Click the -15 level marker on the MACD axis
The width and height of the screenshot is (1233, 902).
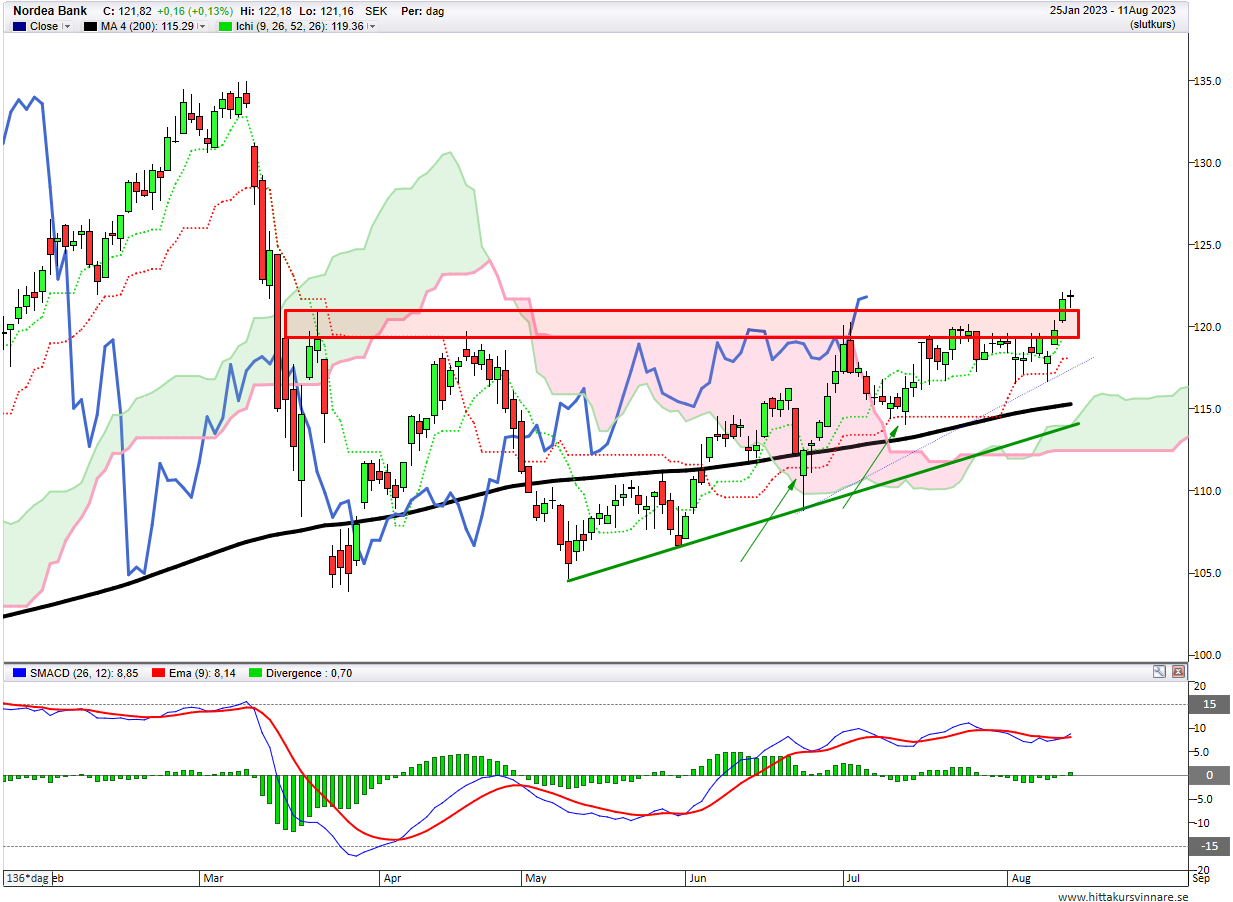point(1207,847)
